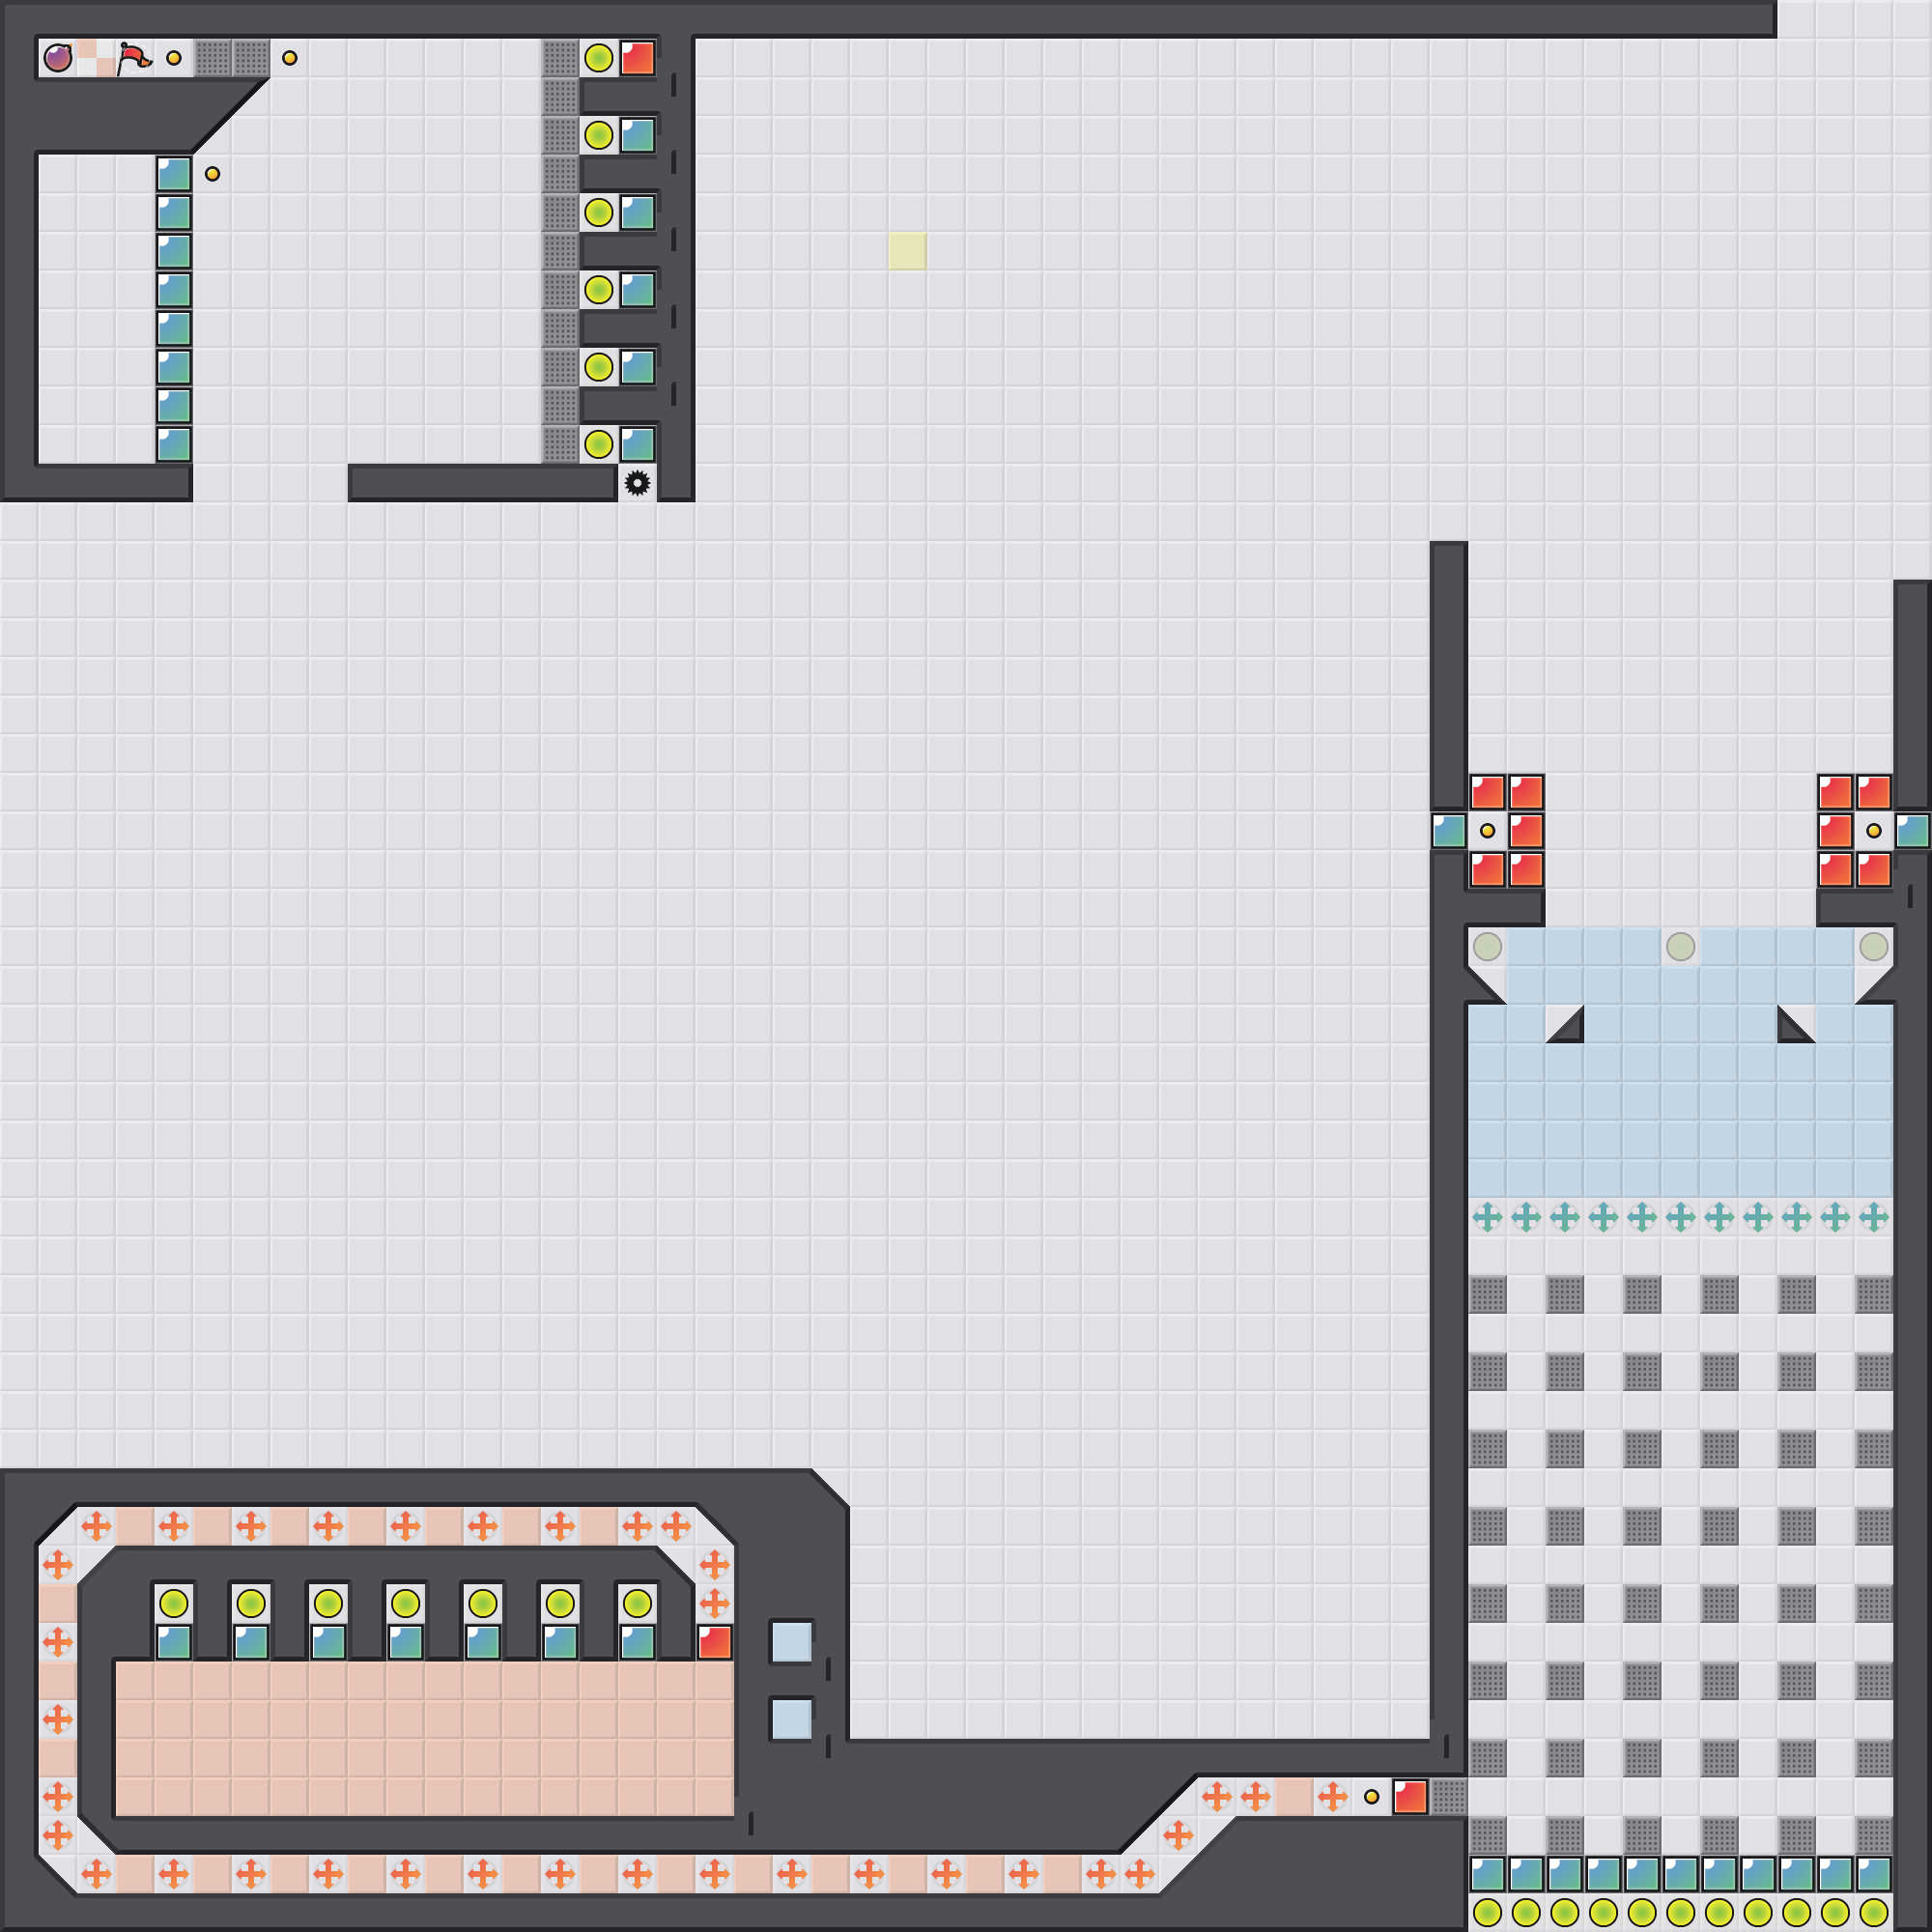The image size is (1932, 1932).
Task: Click the purple ball player character
Action: [x=58, y=58]
